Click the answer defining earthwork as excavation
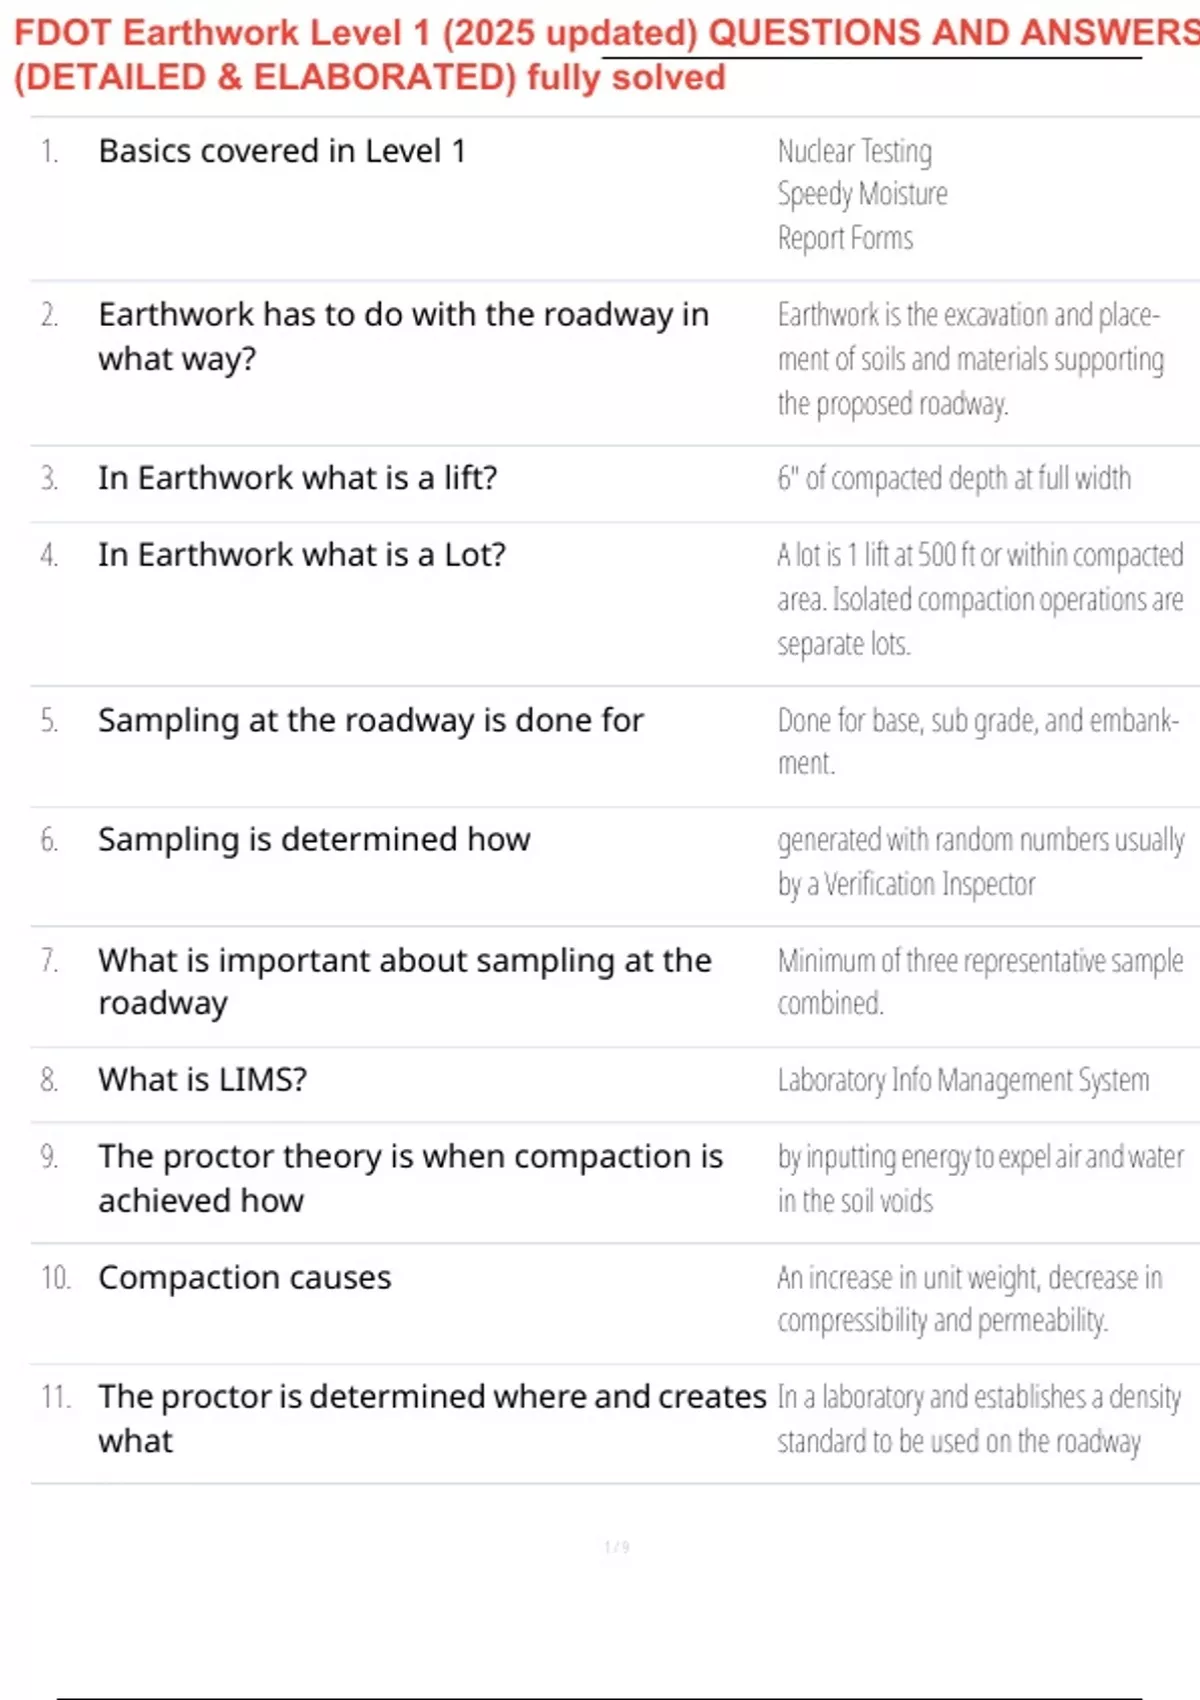This screenshot has width=1200, height=1700. point(970,359)
